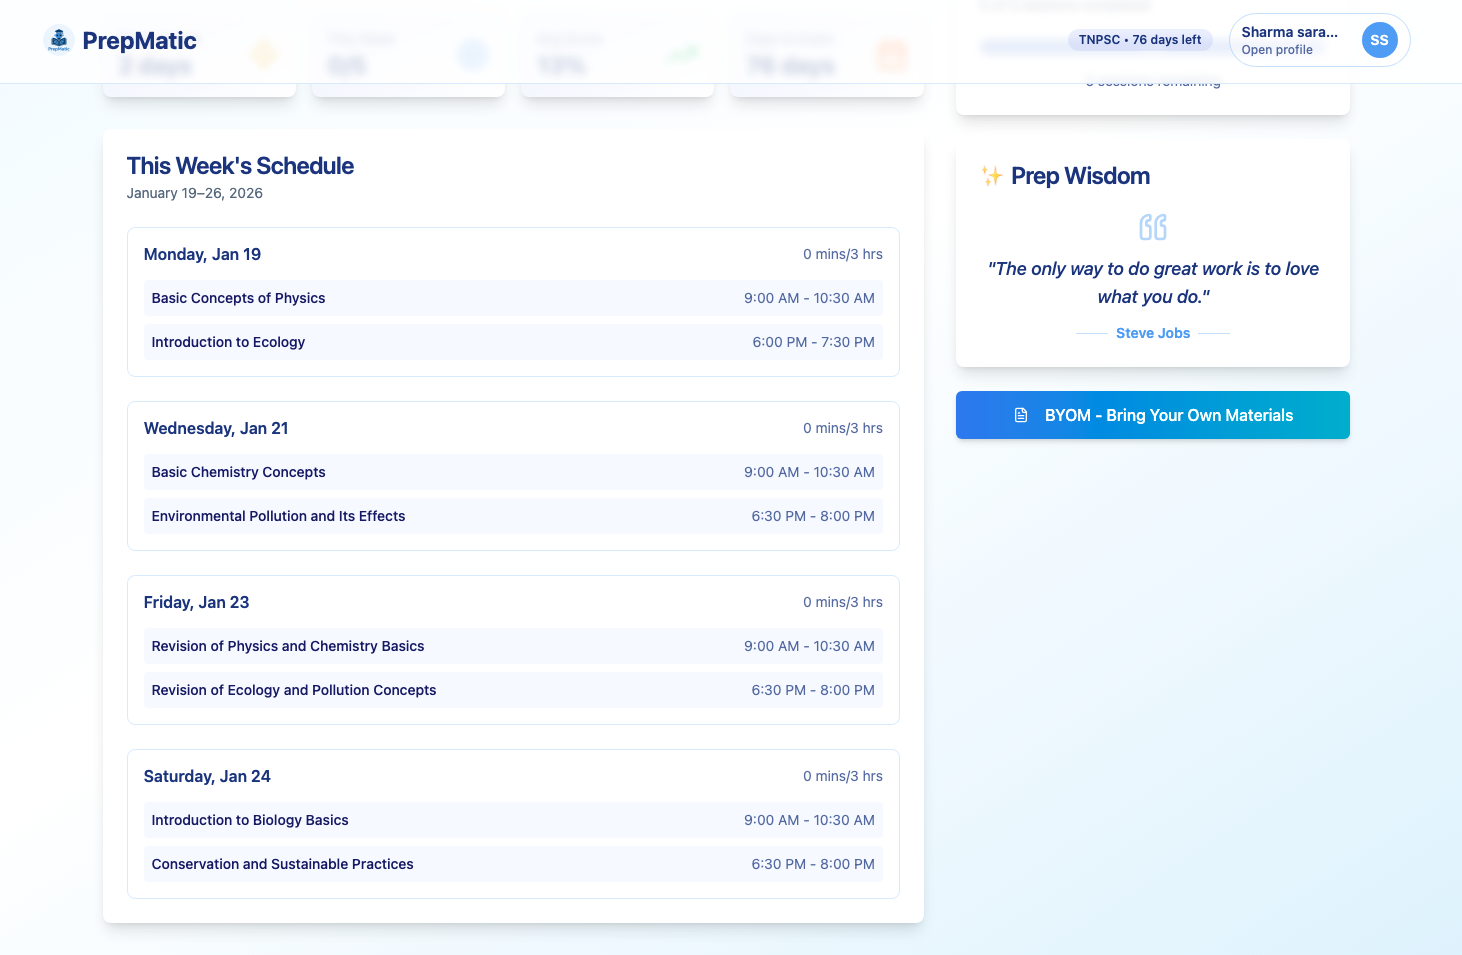Viewport: 1462px width, 955px height.
Task: Open the Conservation and Sustainable Practices session
Action: point(513,863)
